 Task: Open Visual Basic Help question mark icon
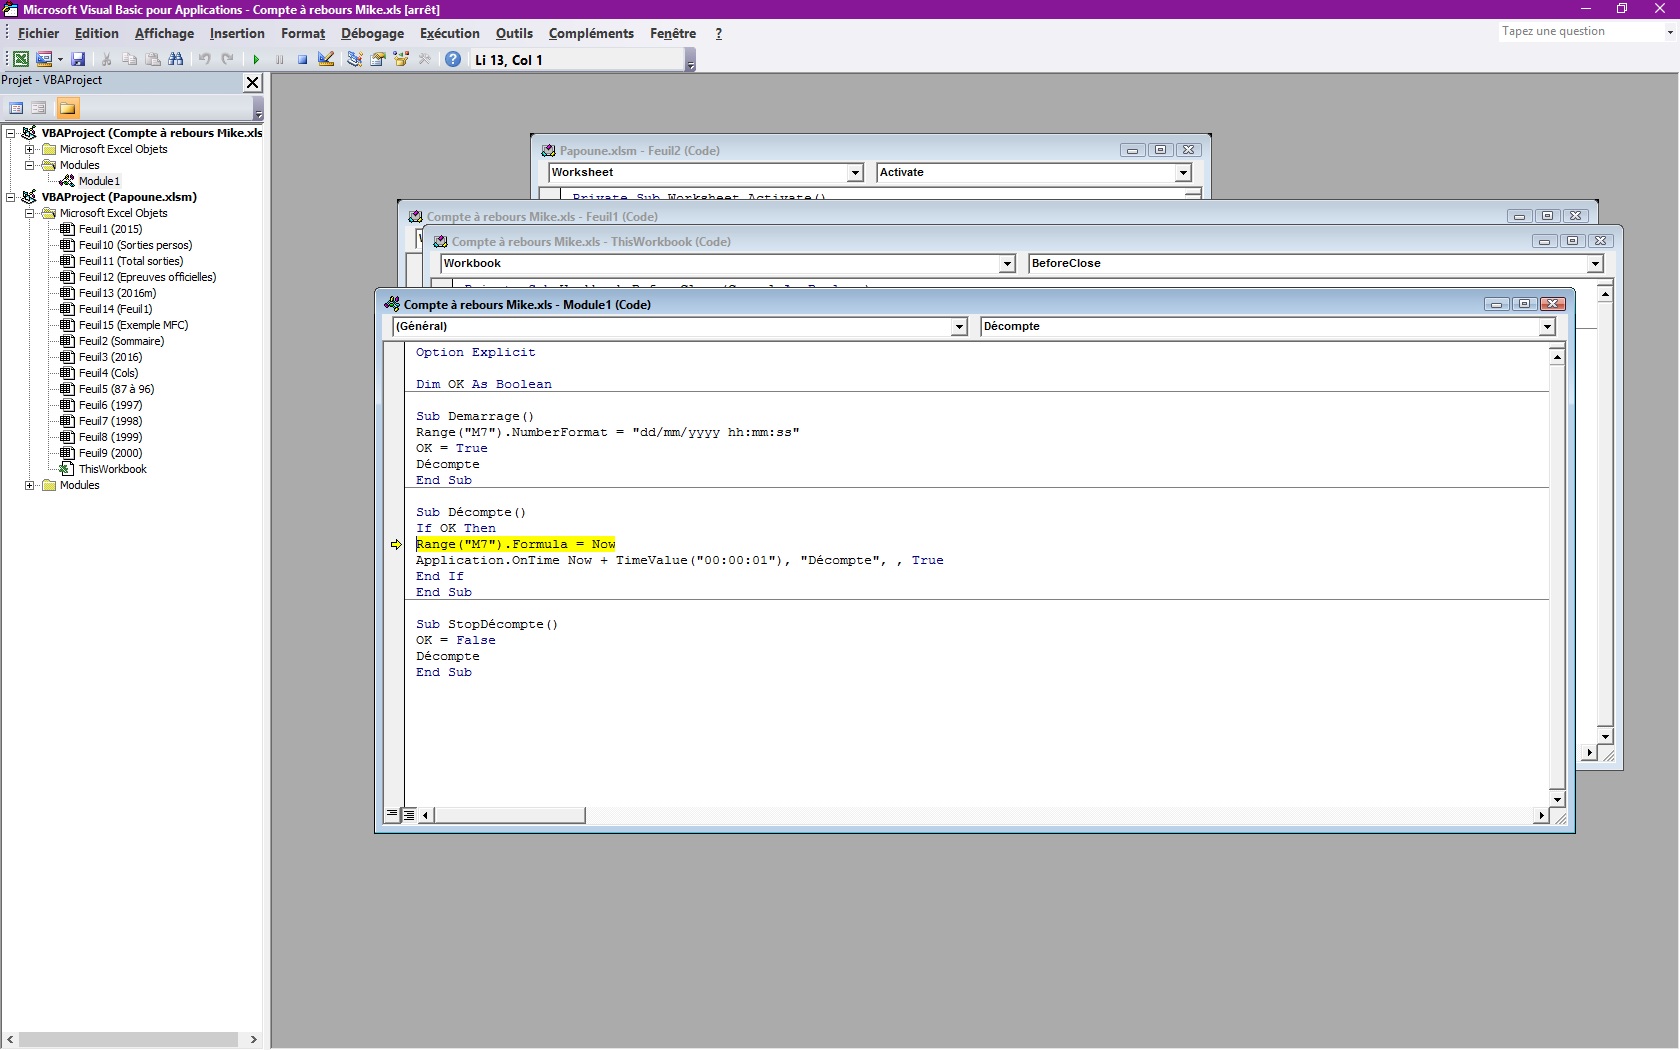[x=453, y=59]
